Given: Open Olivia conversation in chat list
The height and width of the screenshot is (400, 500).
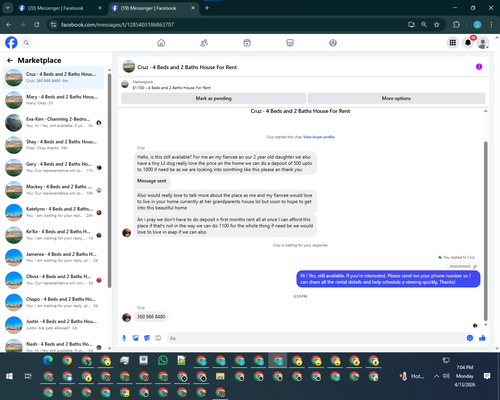Looking at the screenshot, I should coord(54,280).
